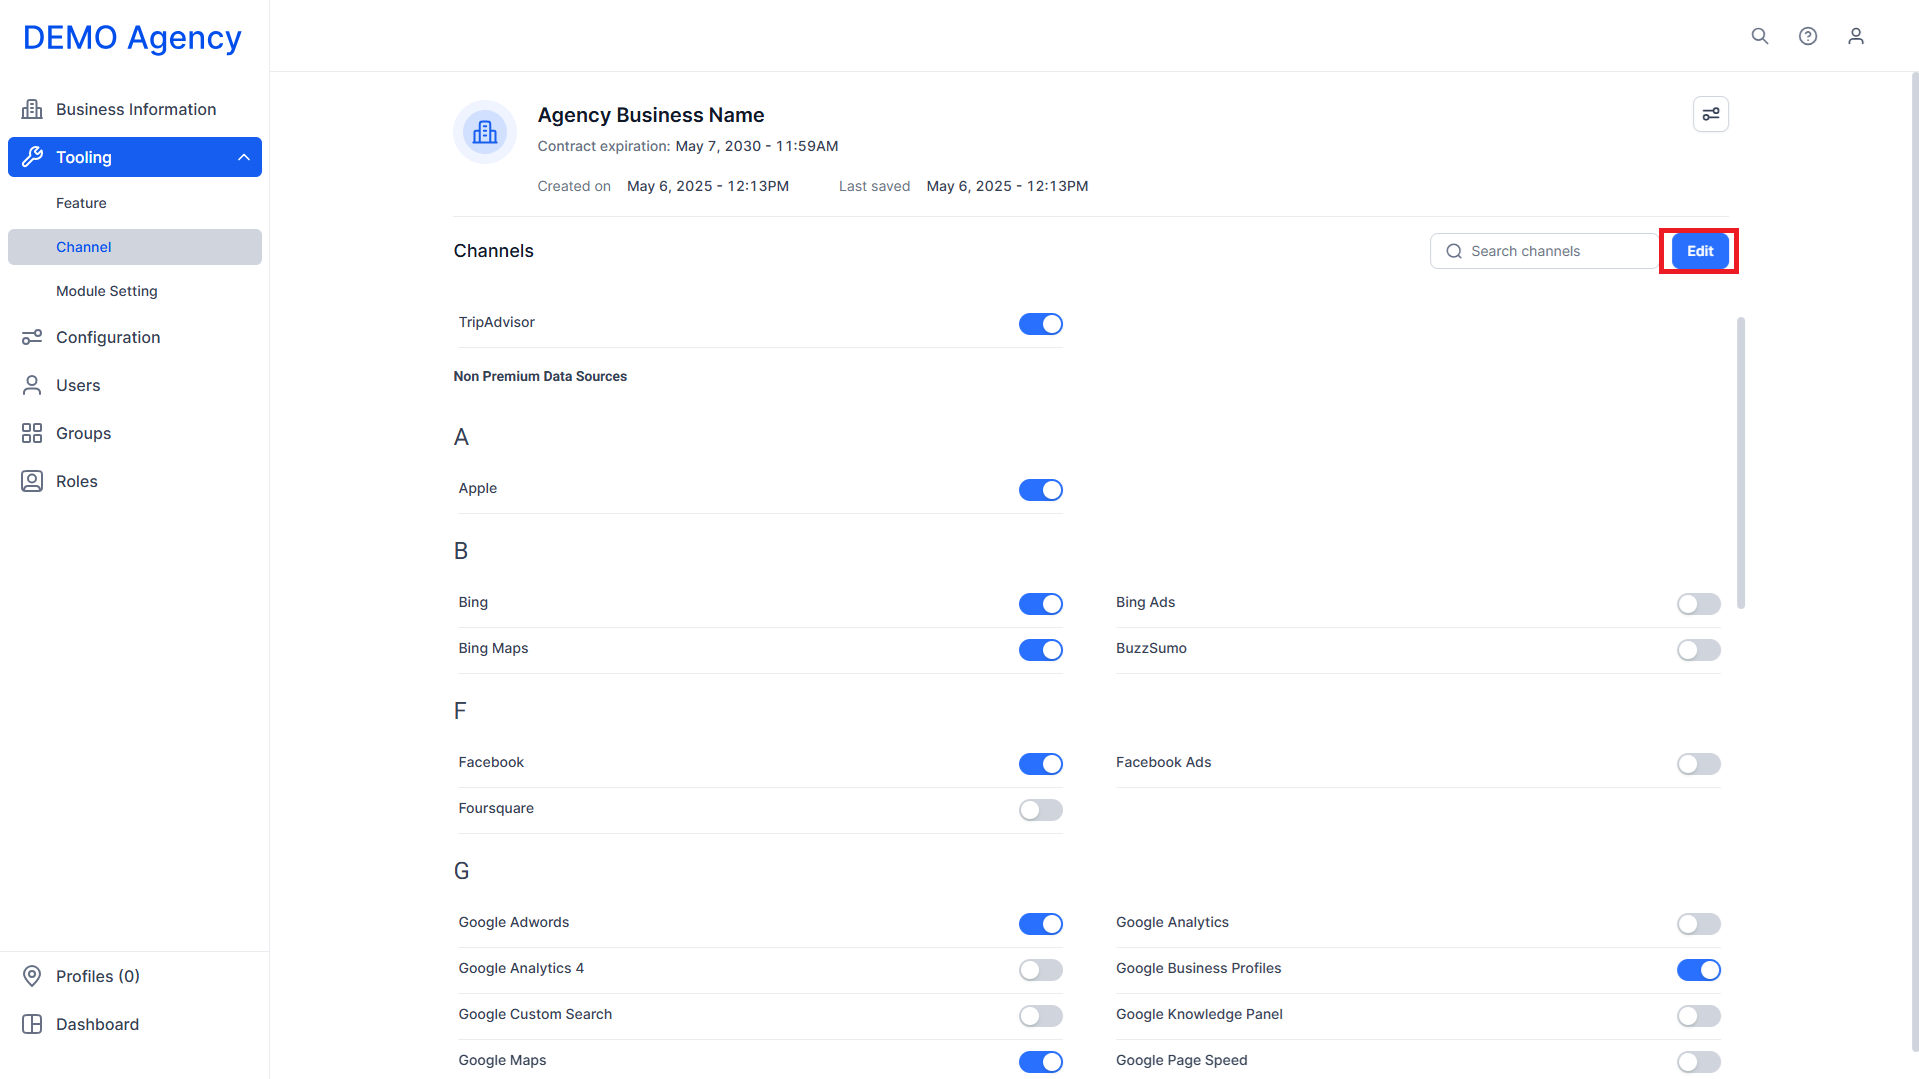The height and width of the screenshot is (1079, 1919).
Task: Click the Agency Business Name heading
Action: pos(651,115)
